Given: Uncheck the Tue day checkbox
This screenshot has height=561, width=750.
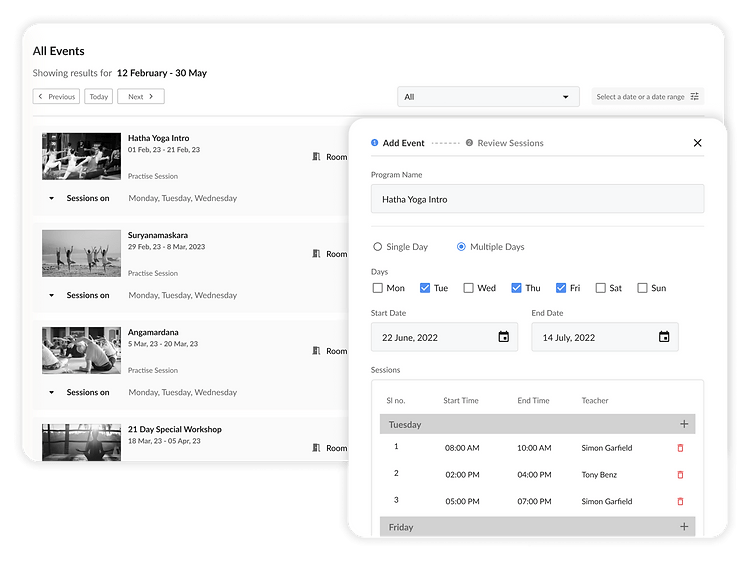Looking at the screenshot, I should click(x=425, y=288).
